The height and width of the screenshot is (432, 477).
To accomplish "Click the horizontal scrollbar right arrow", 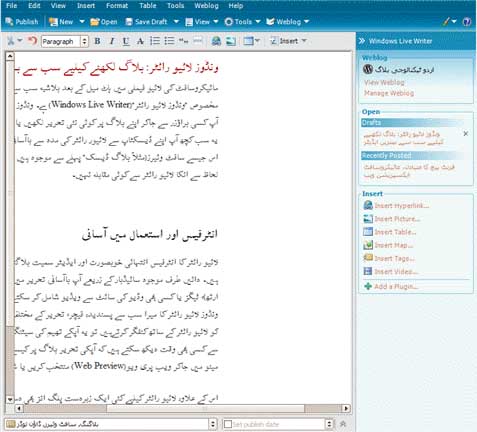I will (x=346, y=408).
